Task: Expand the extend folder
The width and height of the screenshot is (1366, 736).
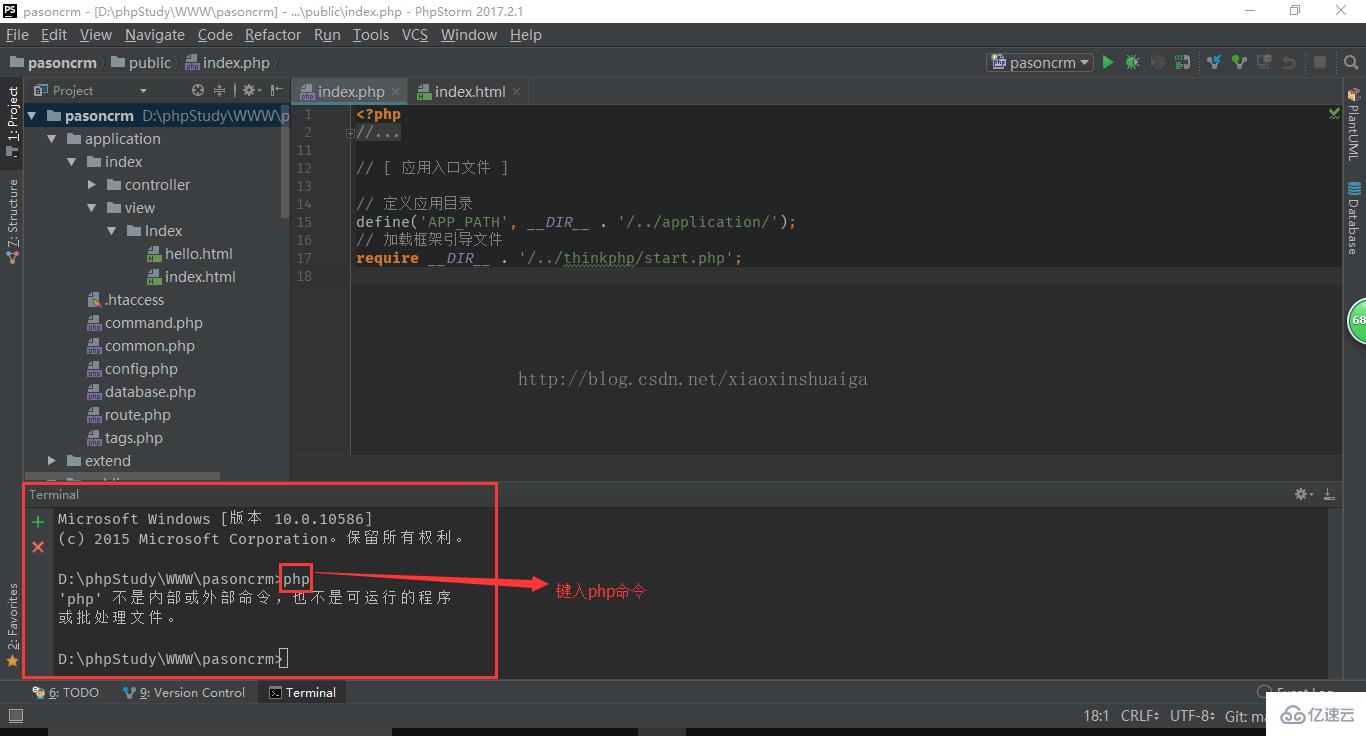Action: coord(52,461)
